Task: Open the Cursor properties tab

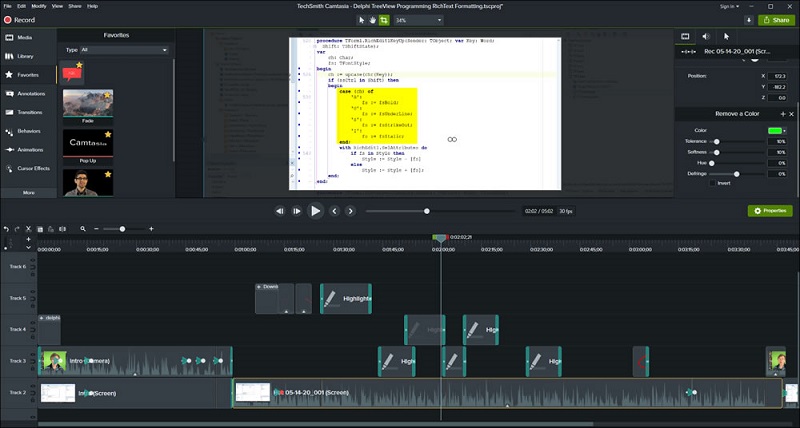Action: [727, 36]
